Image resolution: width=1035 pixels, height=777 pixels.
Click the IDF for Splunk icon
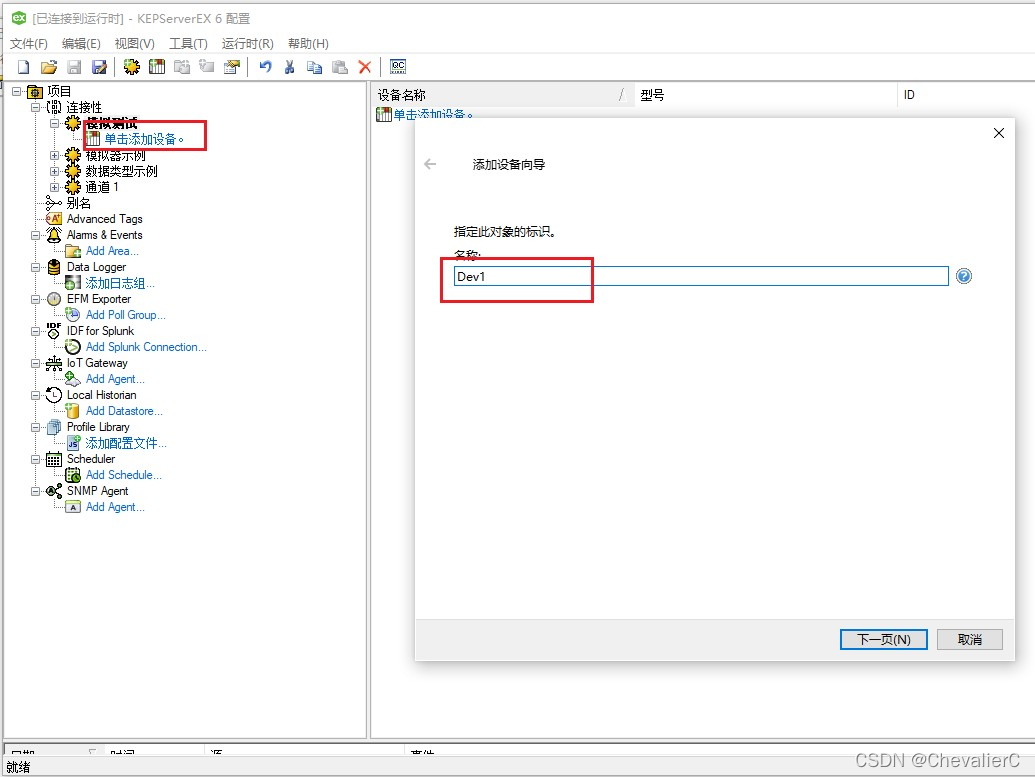[x=54, y=331]
